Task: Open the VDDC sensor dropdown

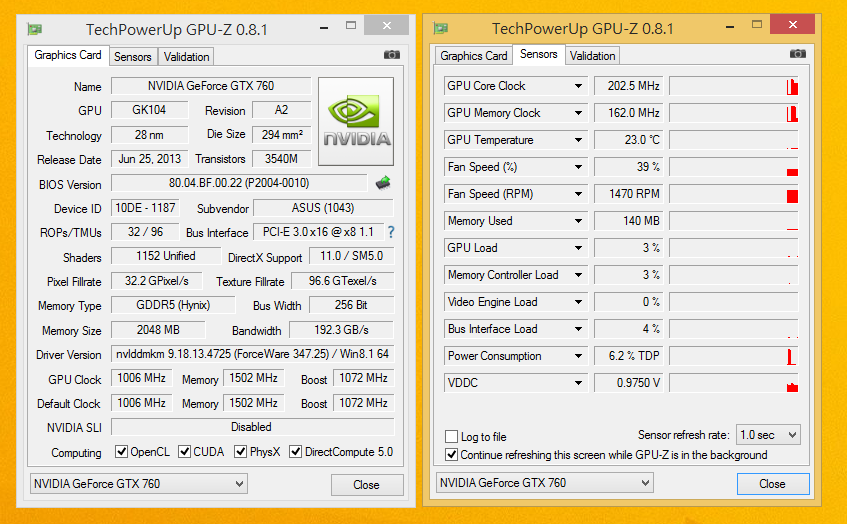Action: tap(578, 383)
